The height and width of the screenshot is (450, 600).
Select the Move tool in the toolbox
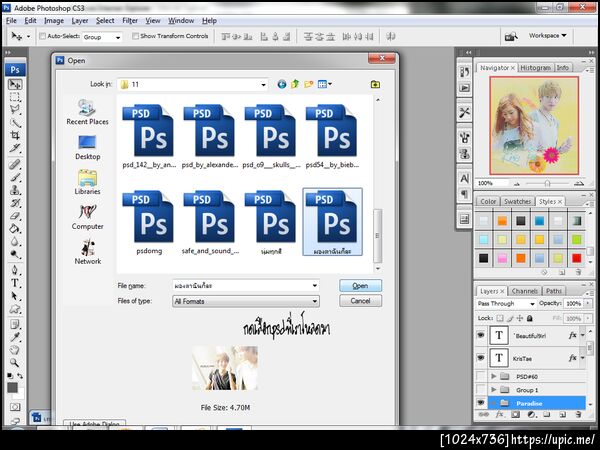pos(15,85)
